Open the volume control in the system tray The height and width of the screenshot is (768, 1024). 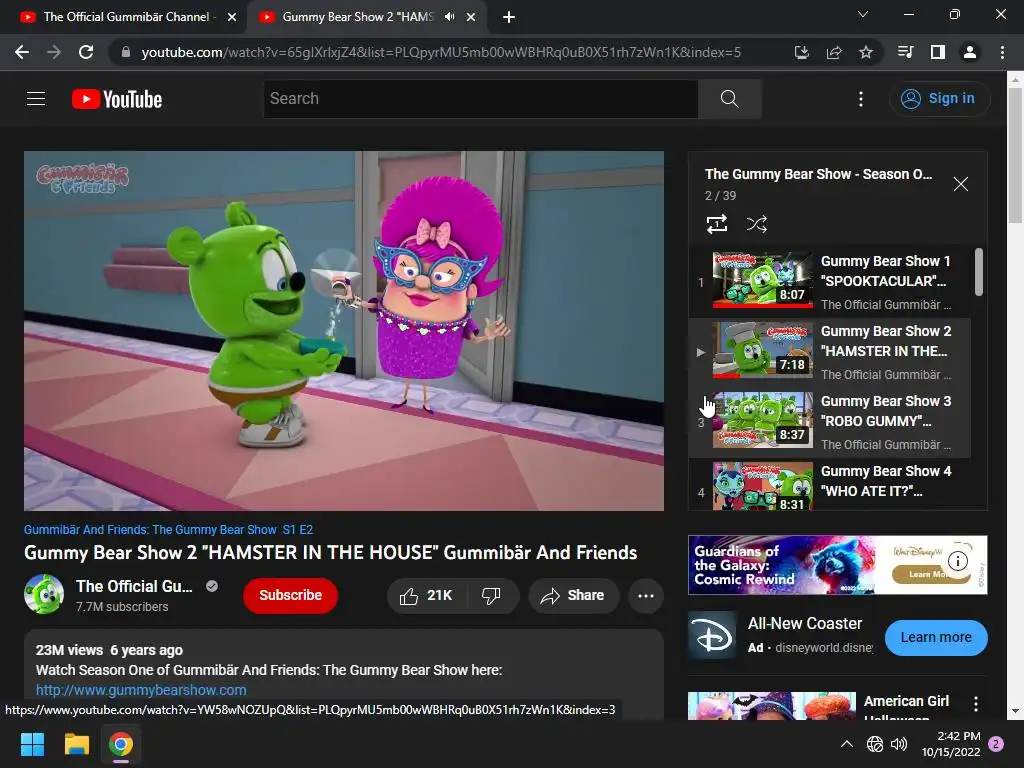(899, 744)
